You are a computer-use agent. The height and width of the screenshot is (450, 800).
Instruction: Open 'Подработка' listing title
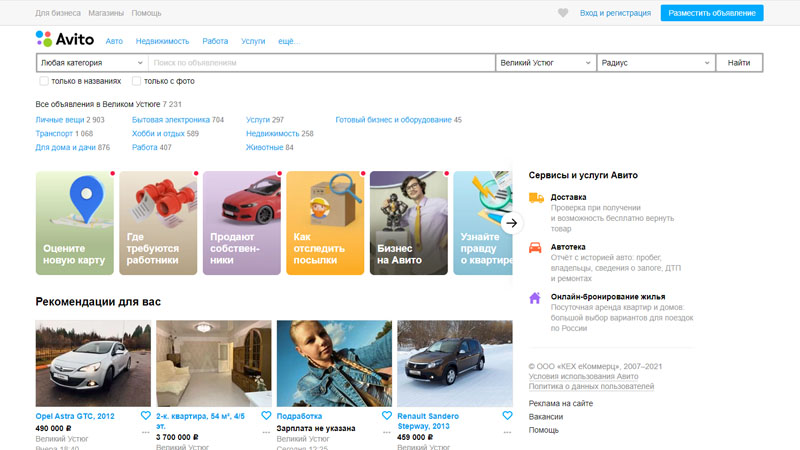299,416
